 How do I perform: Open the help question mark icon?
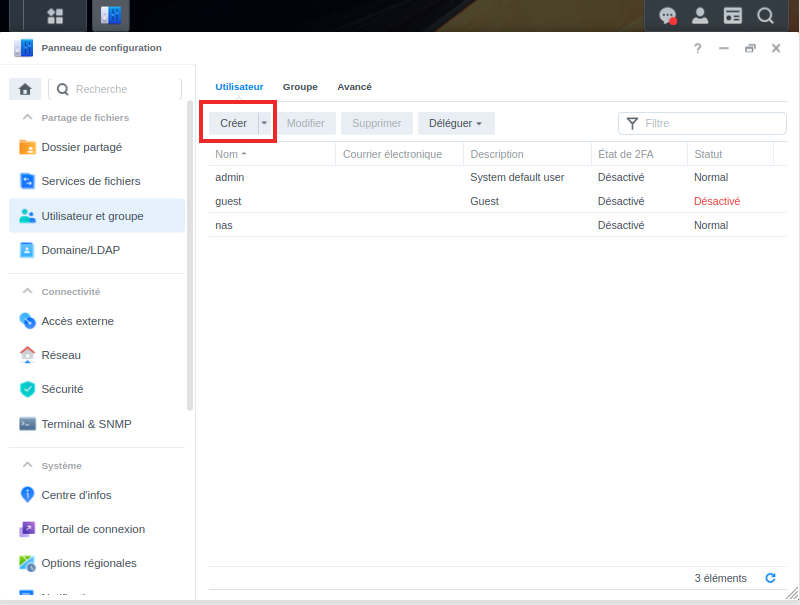(698, 48)
